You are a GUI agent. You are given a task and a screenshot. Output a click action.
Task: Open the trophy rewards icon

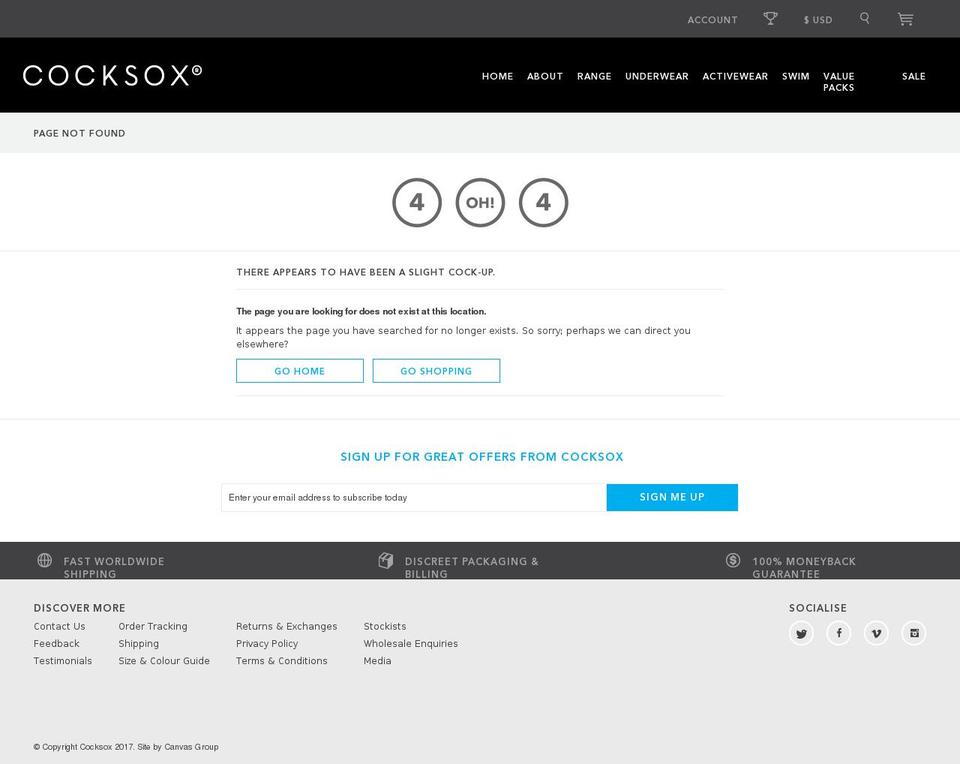(x=770, y=18)
